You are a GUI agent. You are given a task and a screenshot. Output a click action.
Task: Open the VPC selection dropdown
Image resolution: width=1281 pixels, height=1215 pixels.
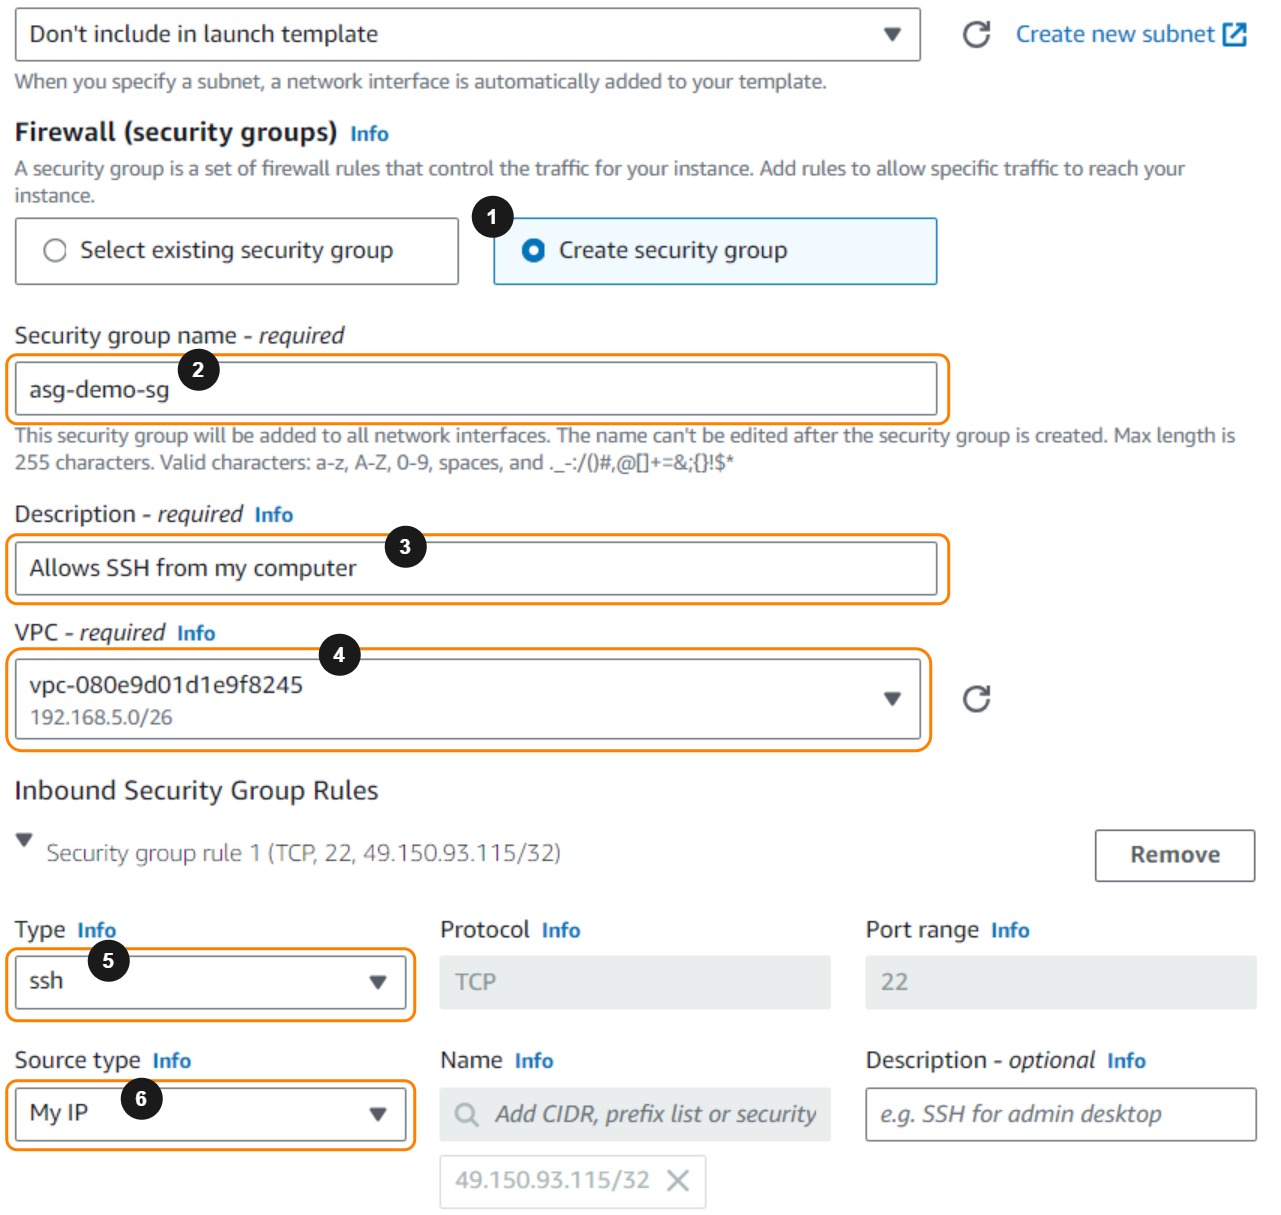click(467, 699)
